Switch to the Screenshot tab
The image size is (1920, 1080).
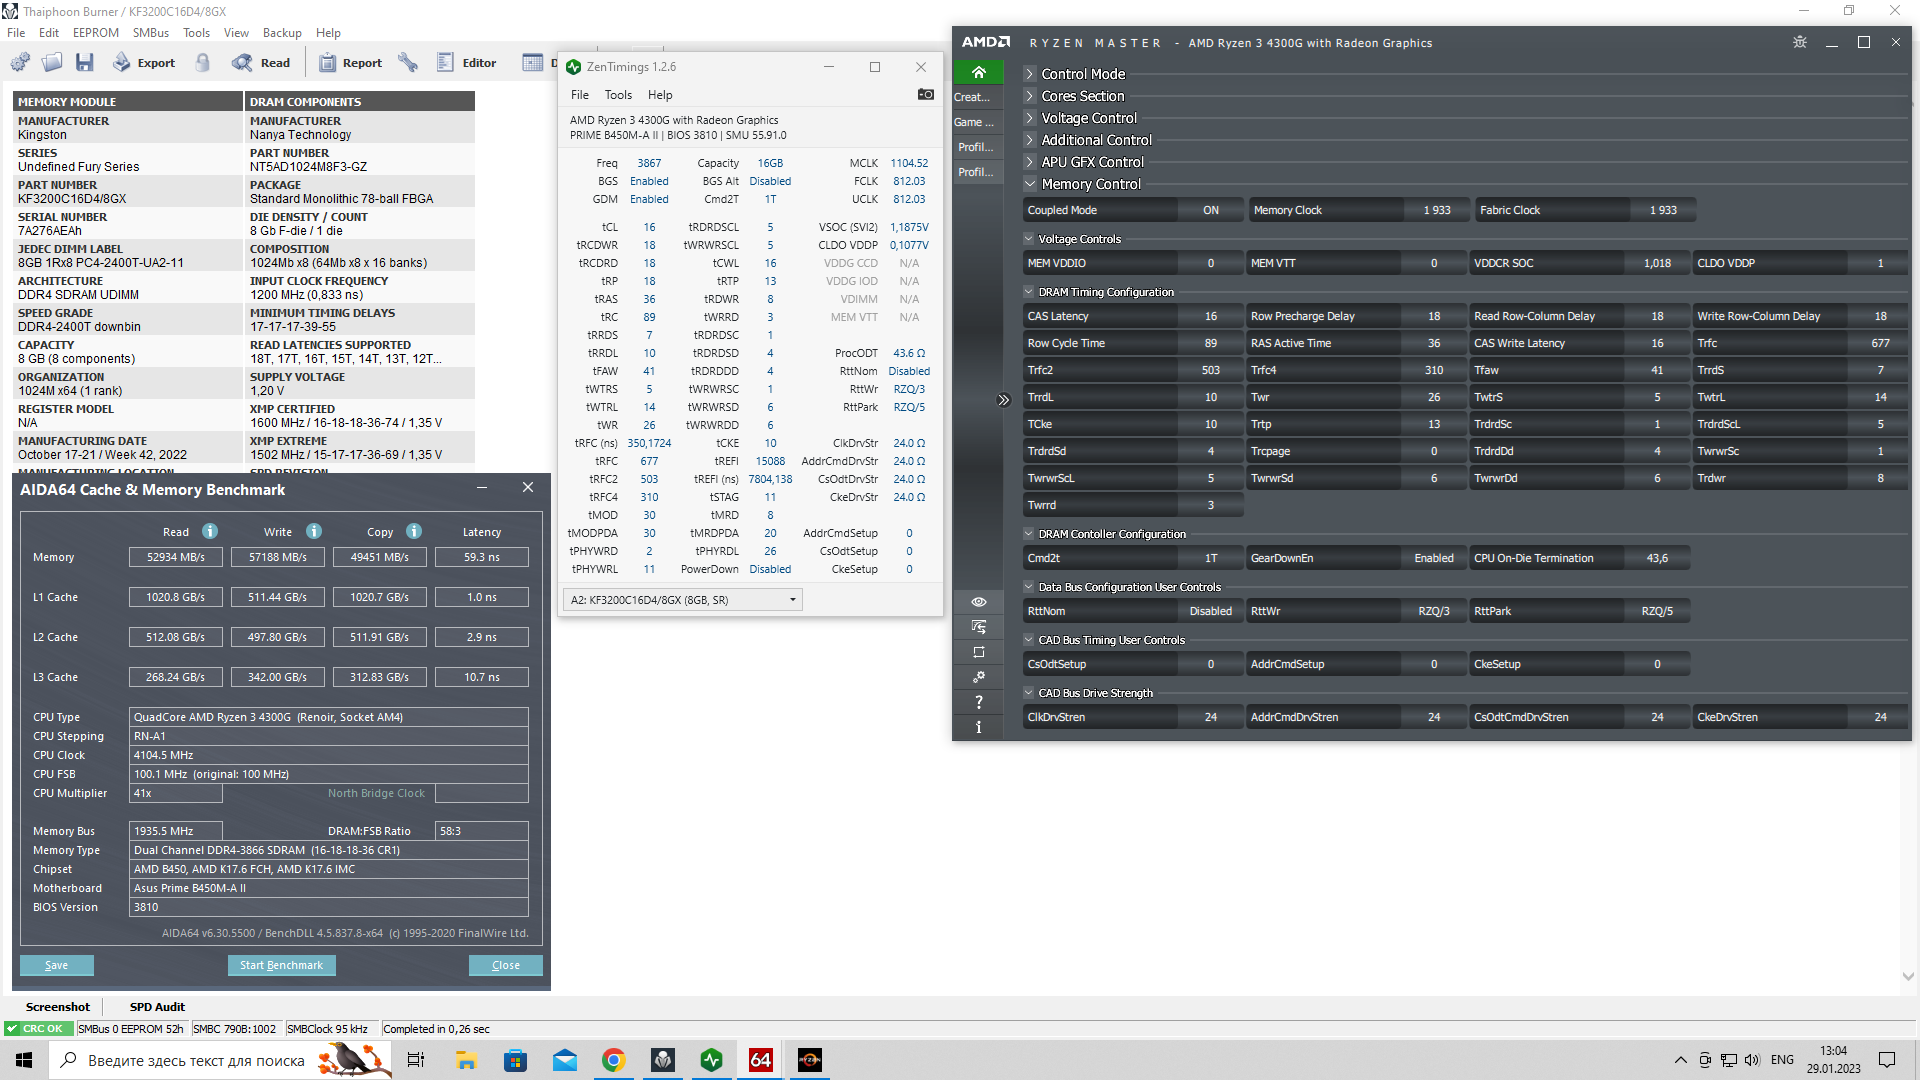click(58, 1007)
